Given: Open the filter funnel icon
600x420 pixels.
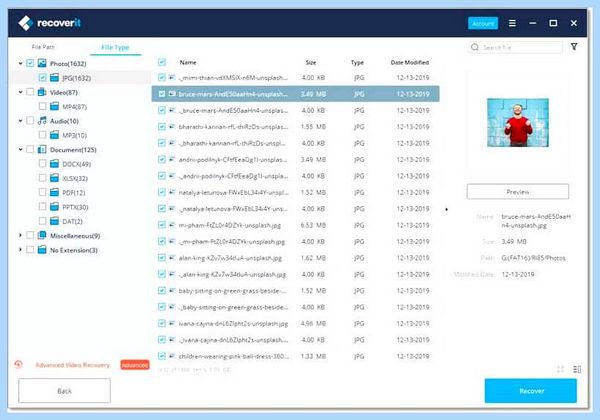Looking at the screenshot, I should coord(574,47).
